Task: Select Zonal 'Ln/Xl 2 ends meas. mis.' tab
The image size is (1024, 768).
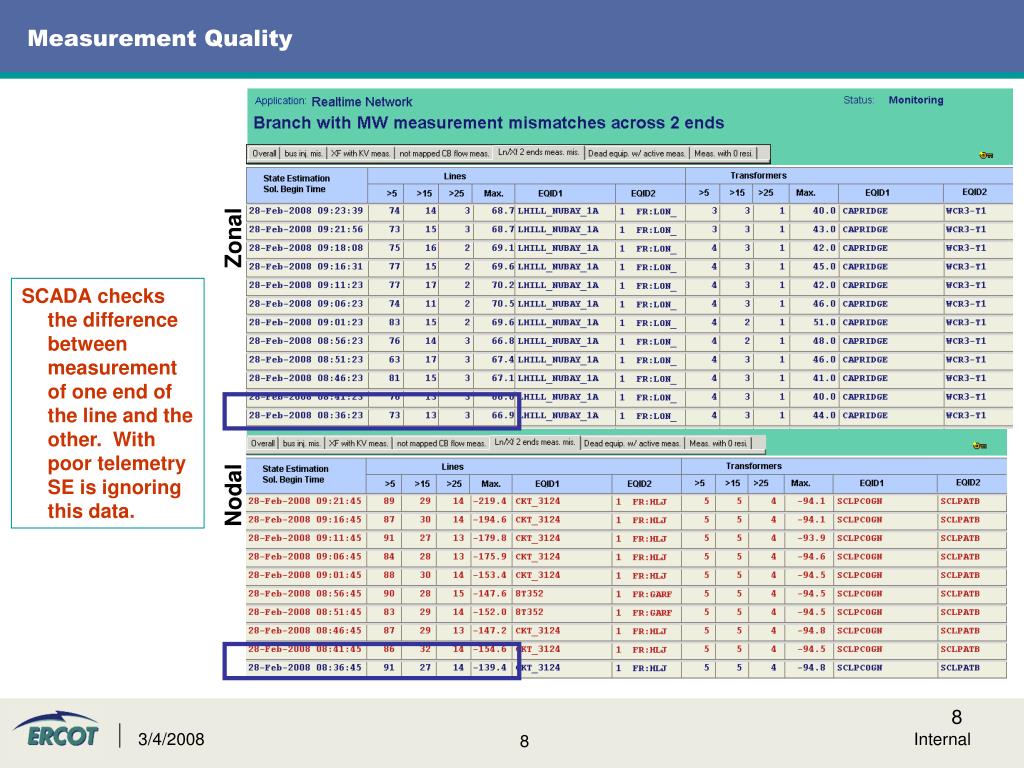Action: [538, 152]
